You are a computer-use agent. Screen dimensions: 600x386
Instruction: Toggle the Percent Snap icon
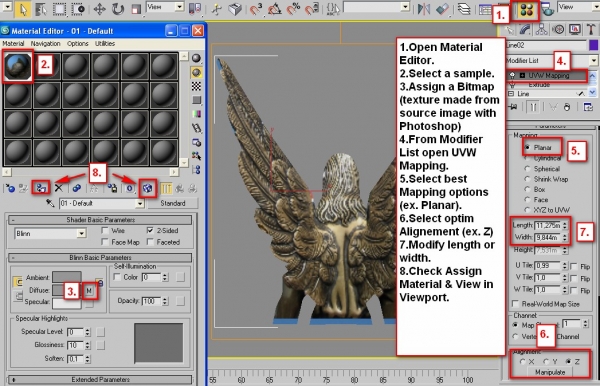click(x=293, y=9)
